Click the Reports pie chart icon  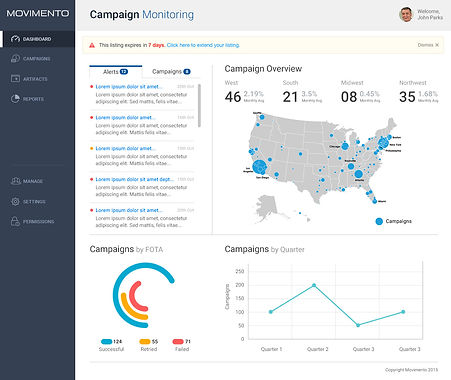[x=15, y=99]
